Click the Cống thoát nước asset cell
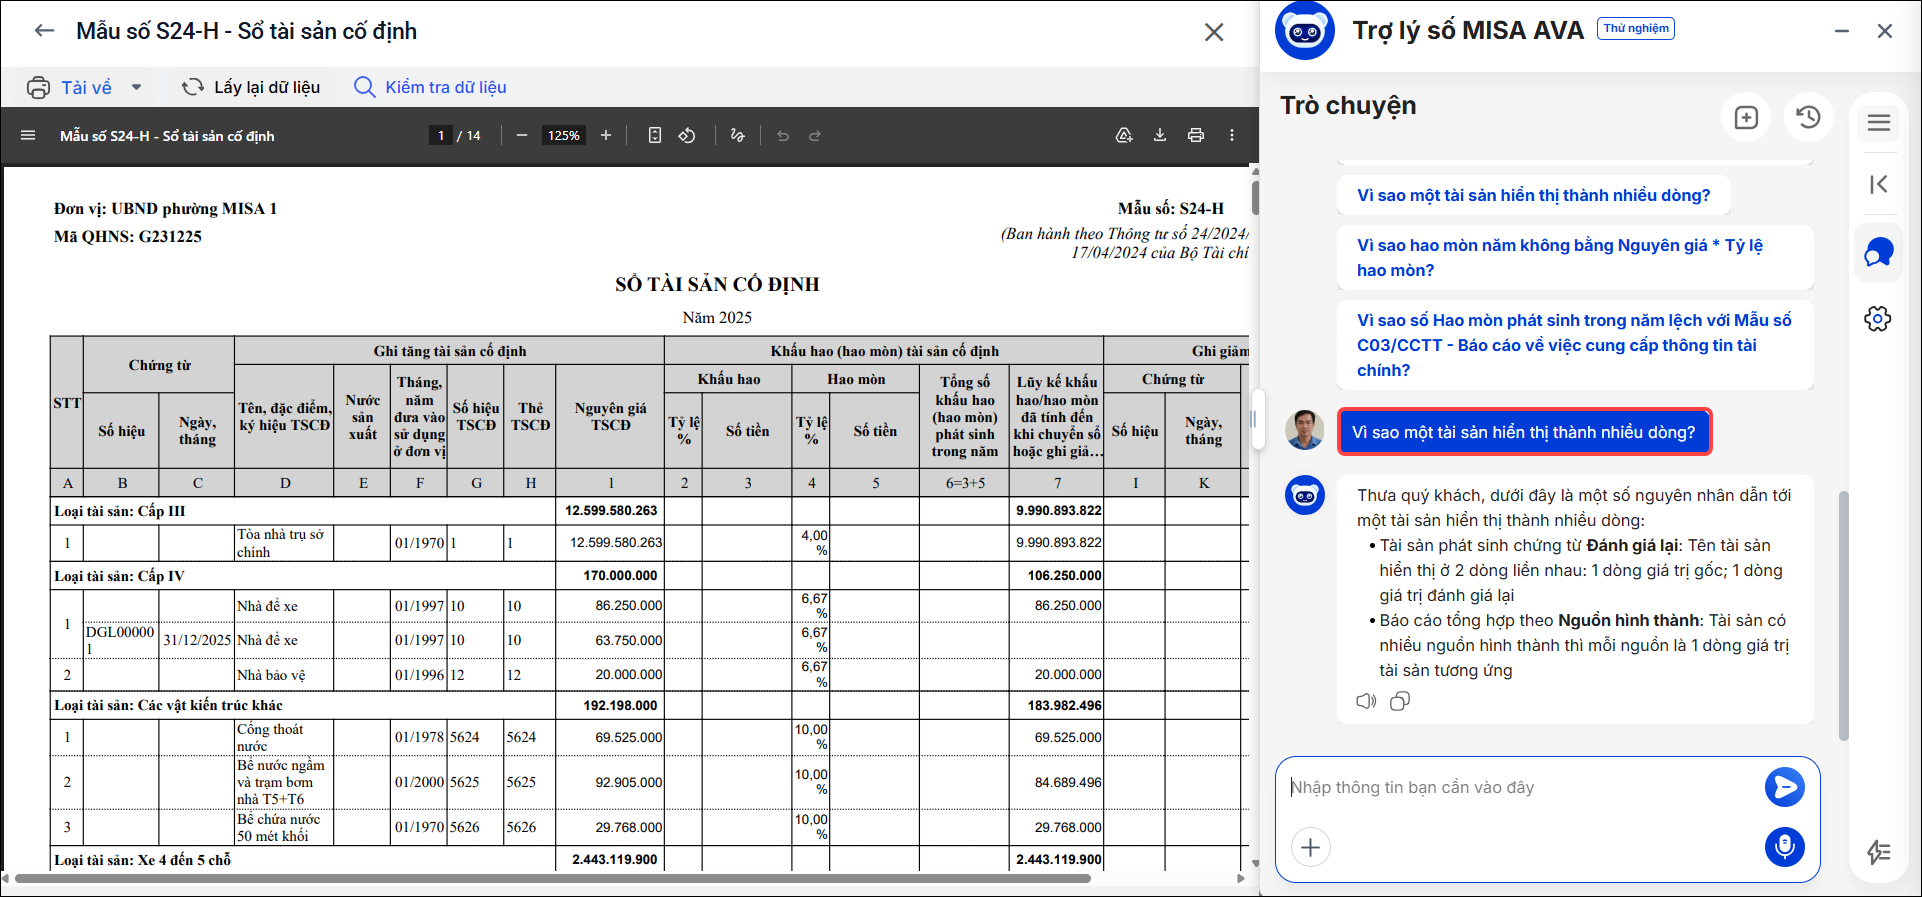Viewport: 1922px width, 897px height. (x=283, y=737)
